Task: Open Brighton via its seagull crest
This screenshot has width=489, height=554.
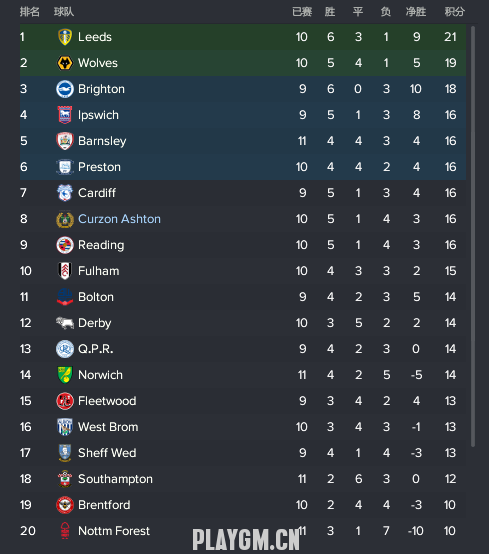Action: tap(65, 89)
